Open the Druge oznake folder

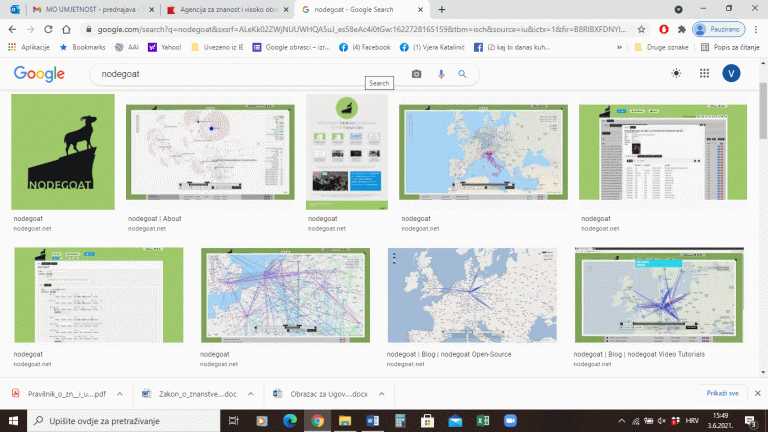pyautogui.click(x=661, y=48)
